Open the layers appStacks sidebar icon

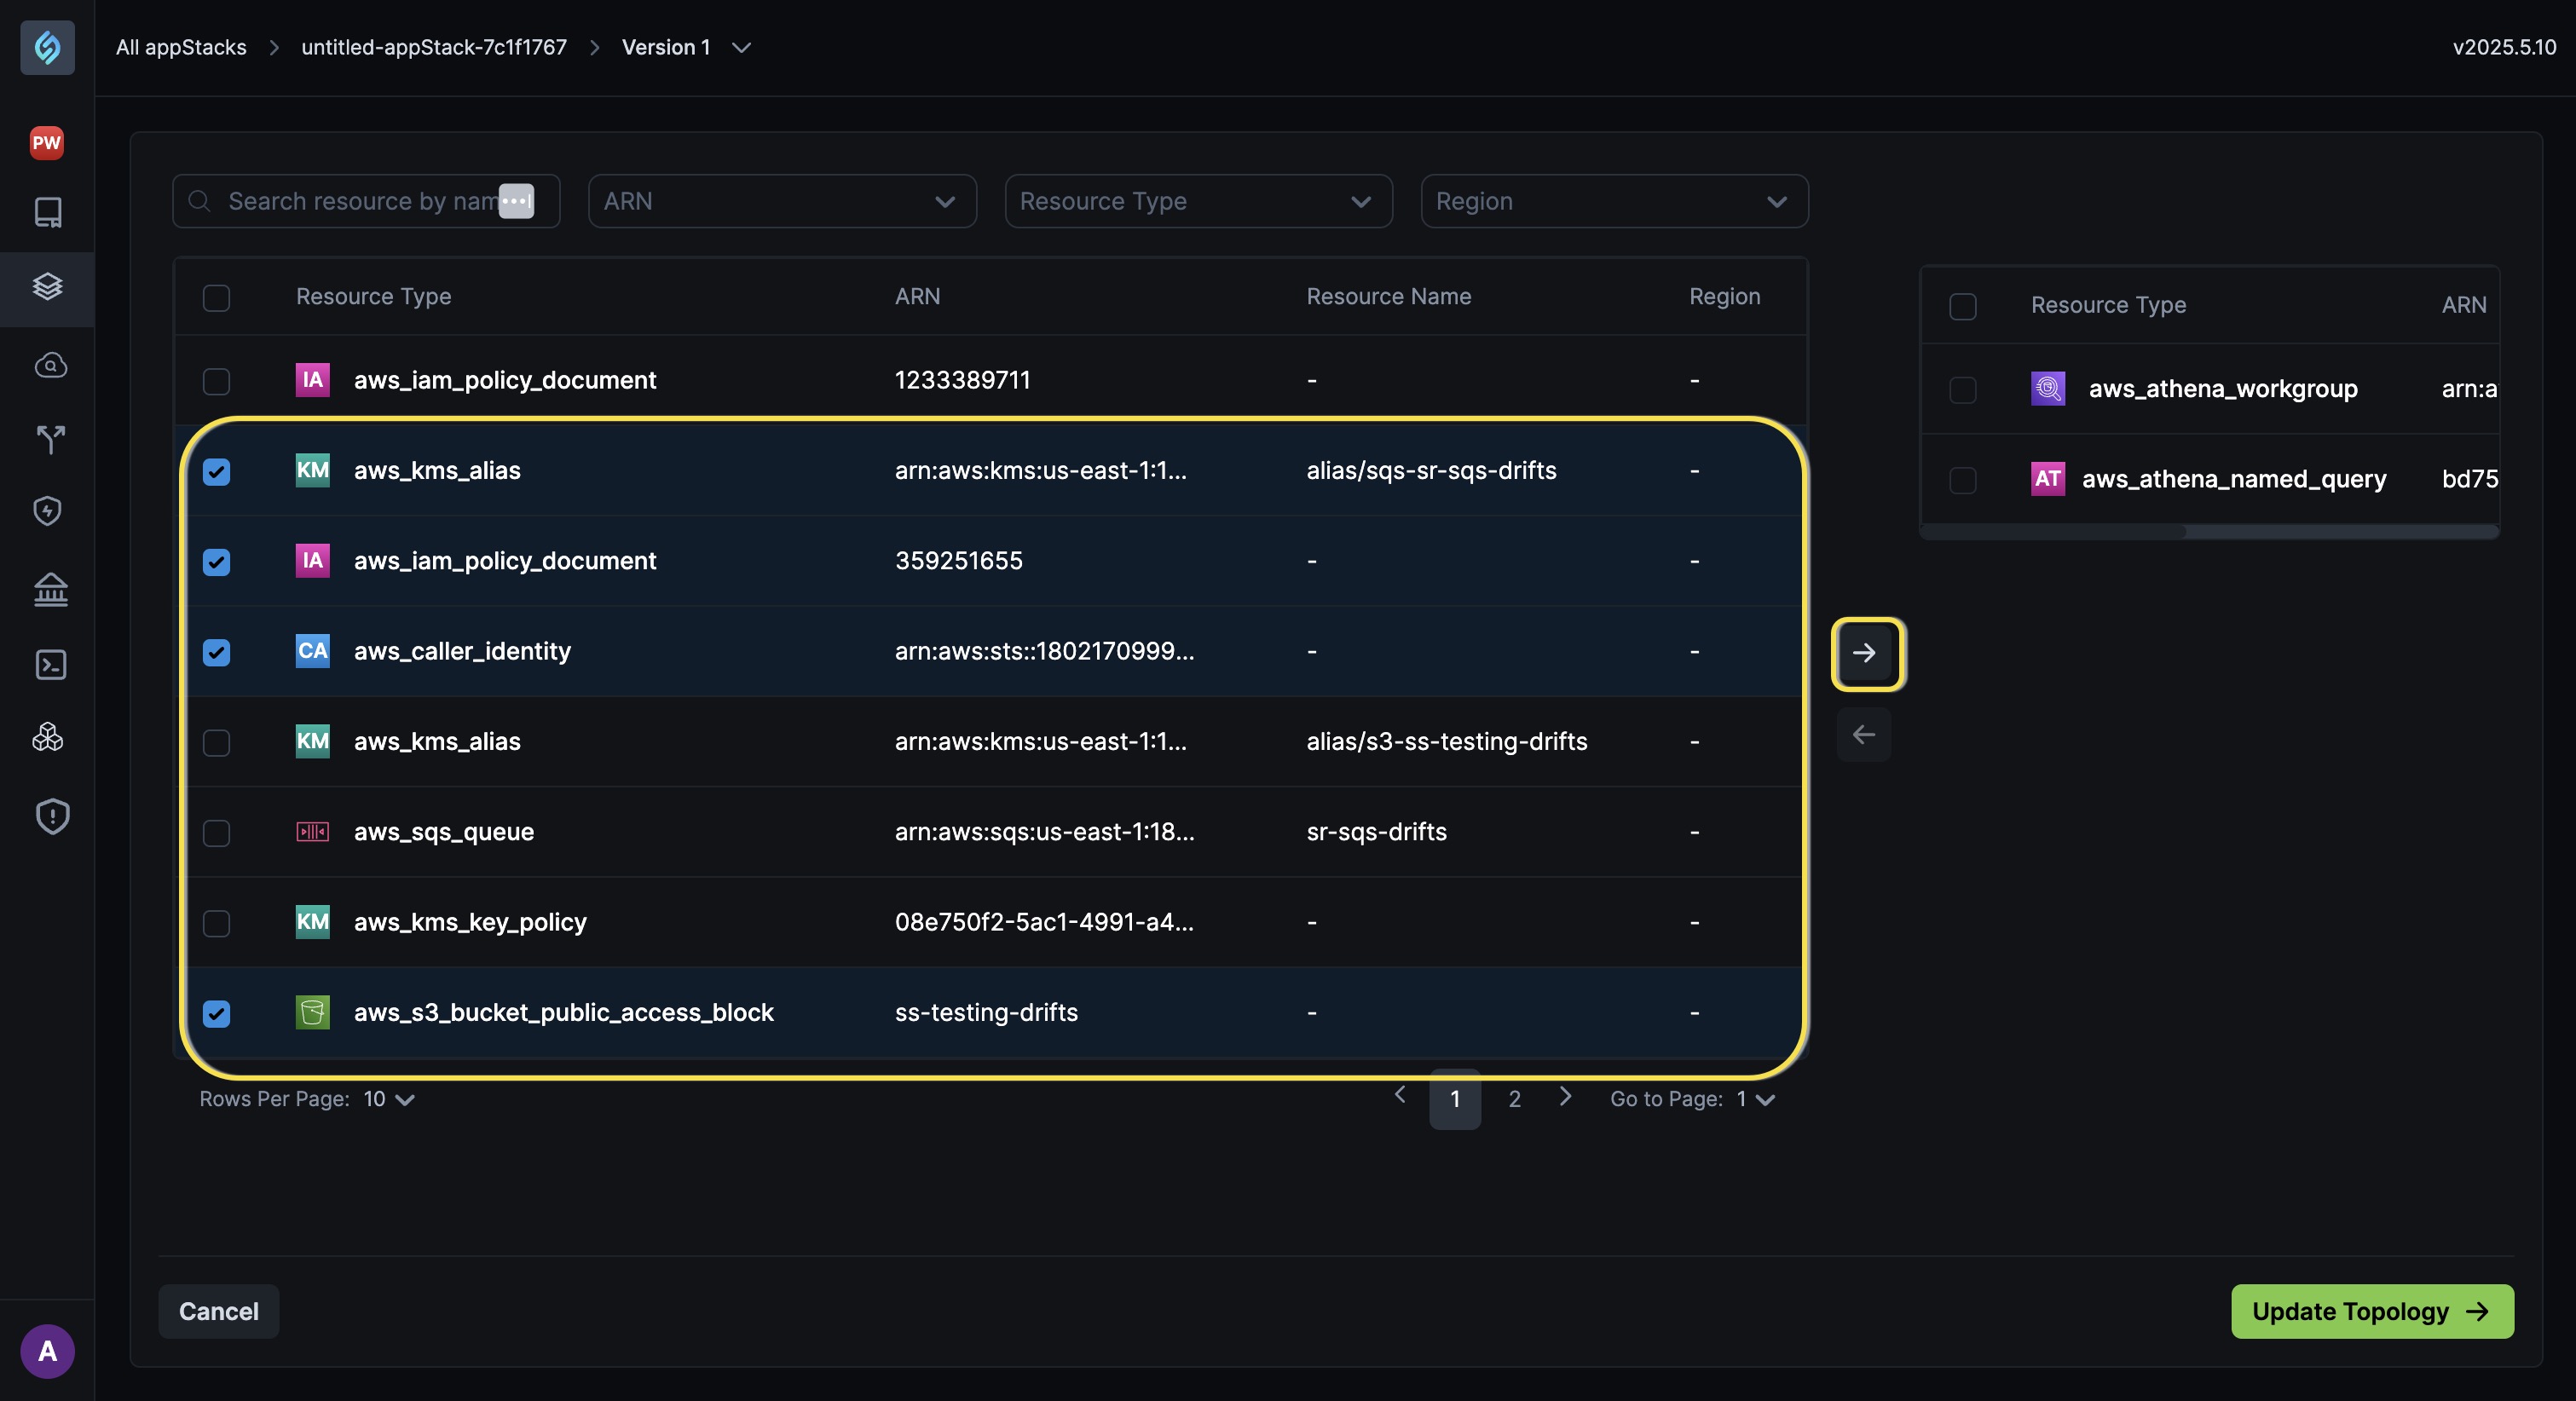click(x=48, y=287)
